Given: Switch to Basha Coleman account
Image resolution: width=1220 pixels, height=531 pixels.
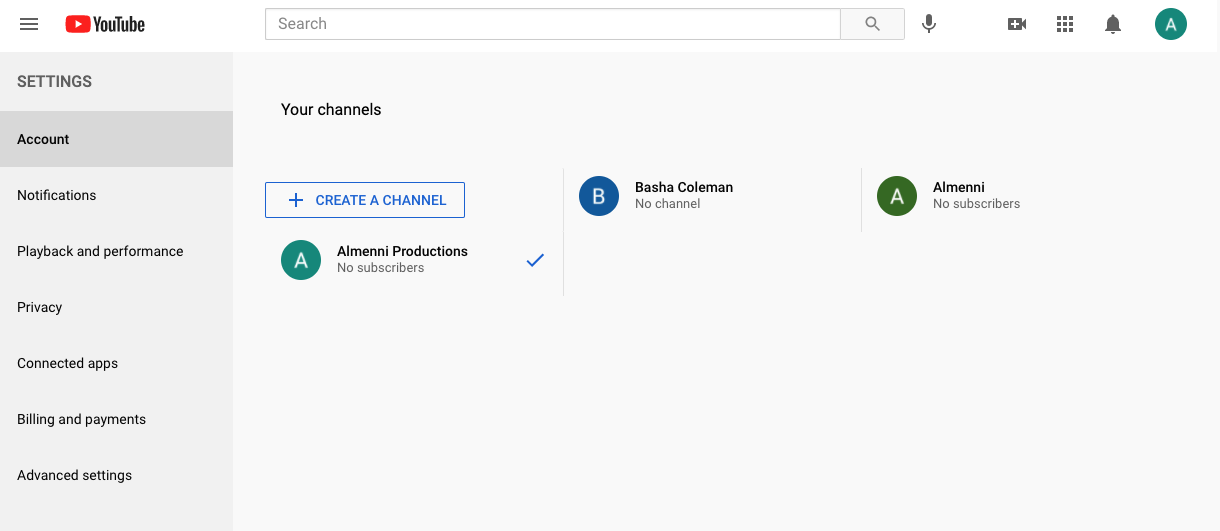Looking at the screenshot, I should point(683,195).
